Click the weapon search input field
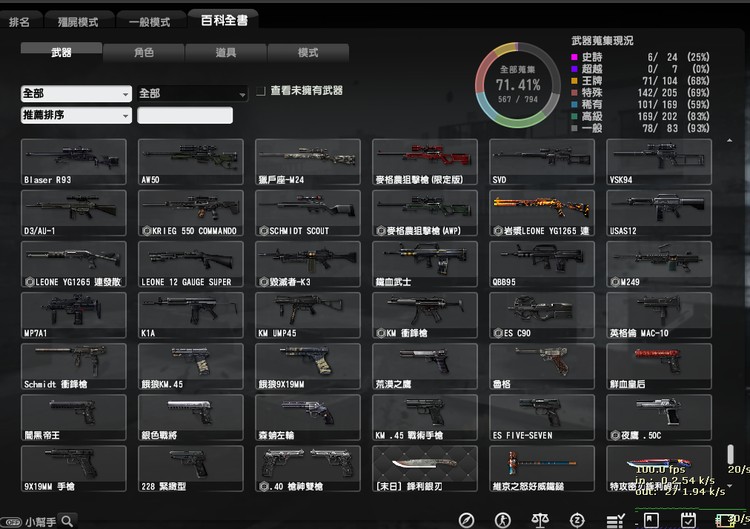Image resolution: width=750 pixels, height=529 pixels. 185,115
